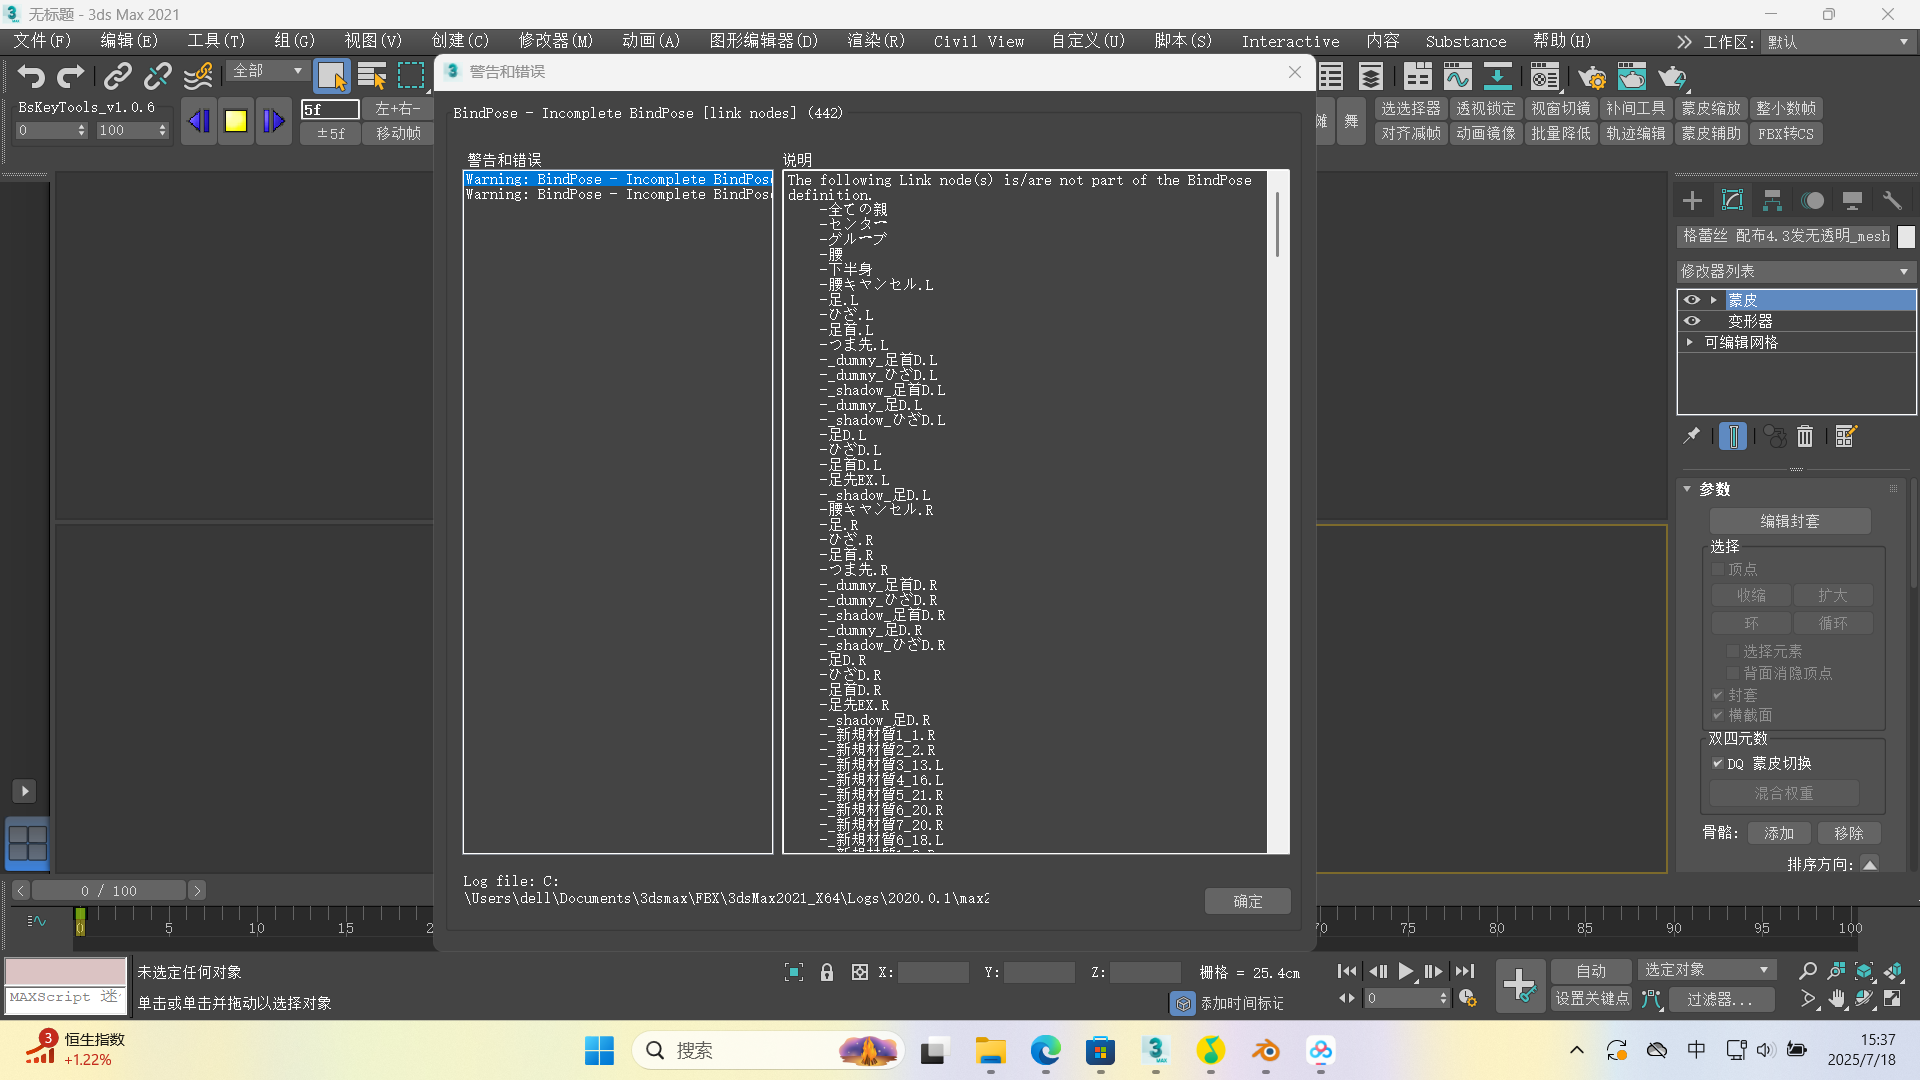Open the Curve Editor icon
This screenshot has height=1080, width=1920.
pos(1458,76)
